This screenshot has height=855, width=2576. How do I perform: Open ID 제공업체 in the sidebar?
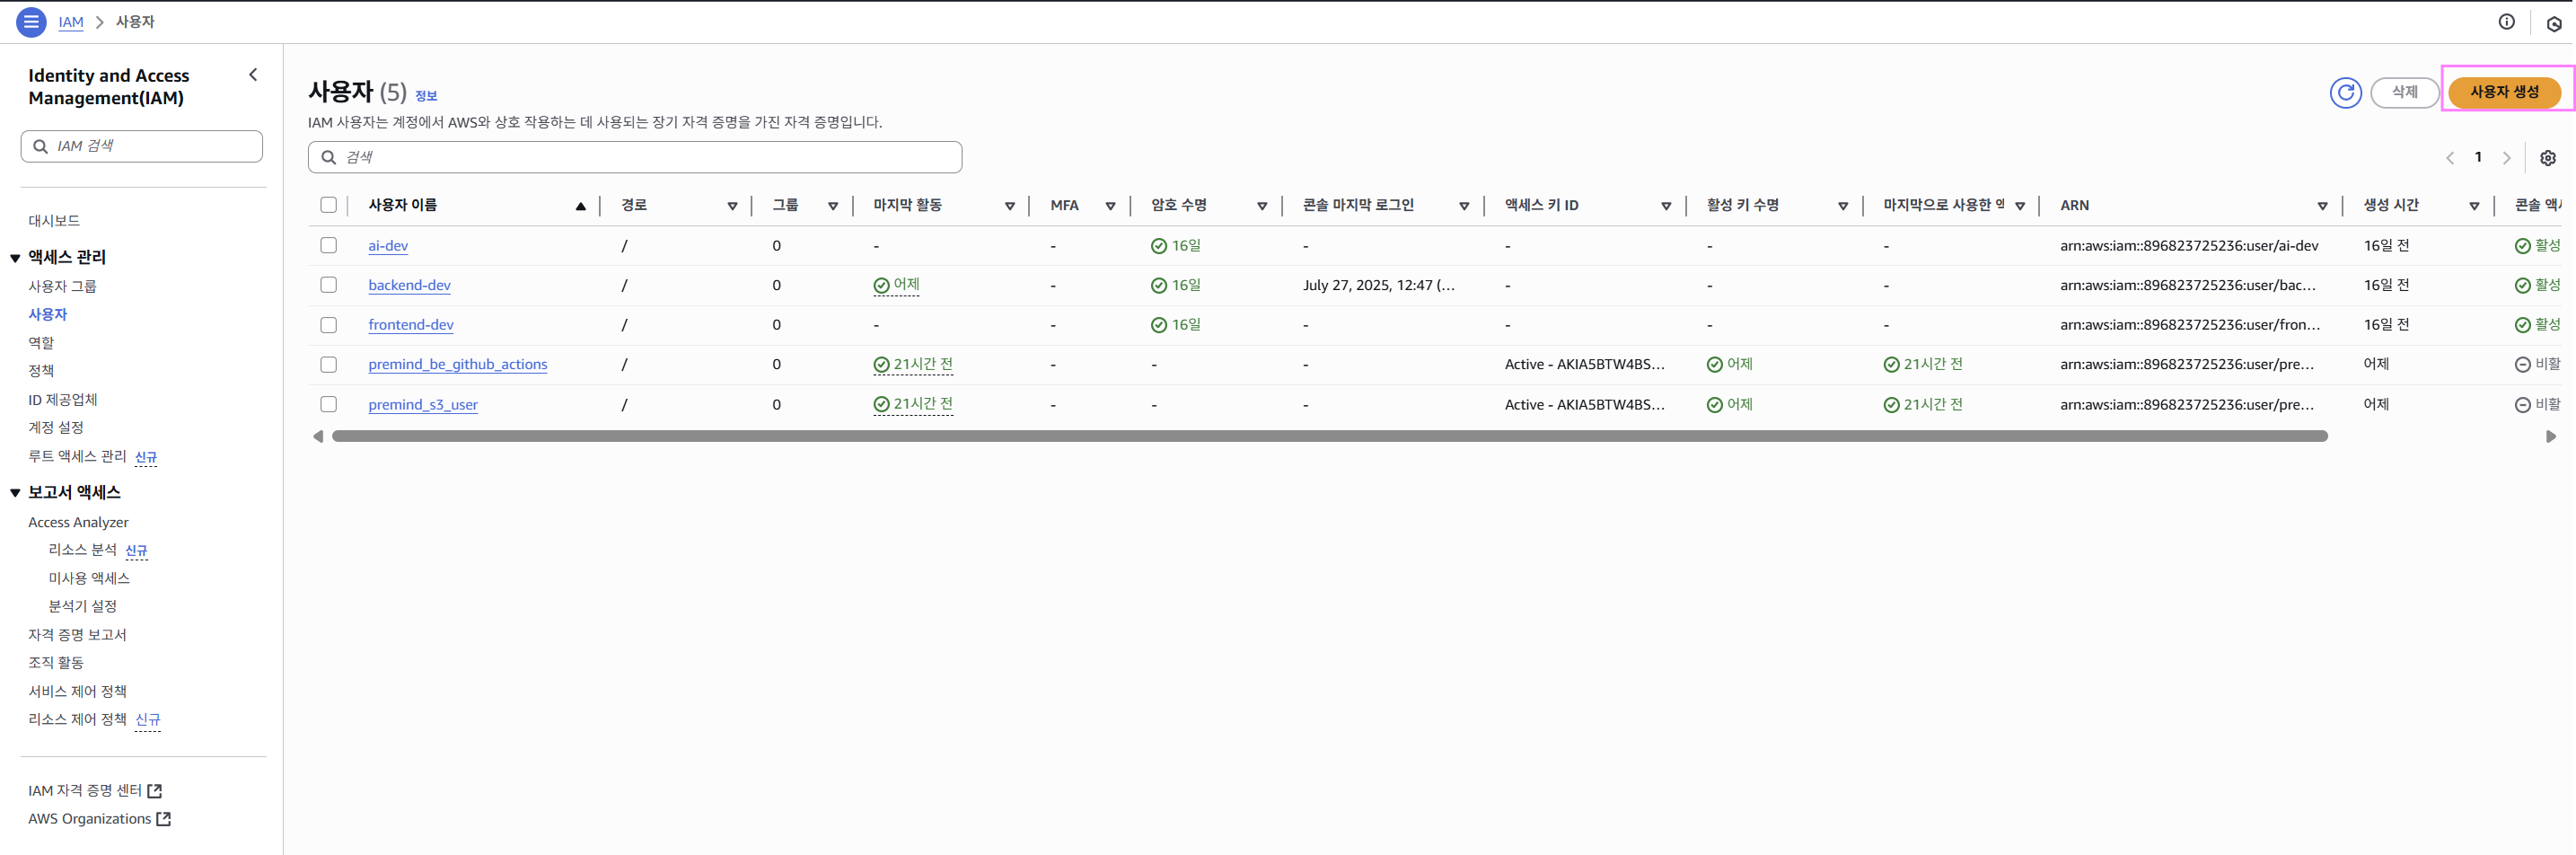[x=63, y=400]
